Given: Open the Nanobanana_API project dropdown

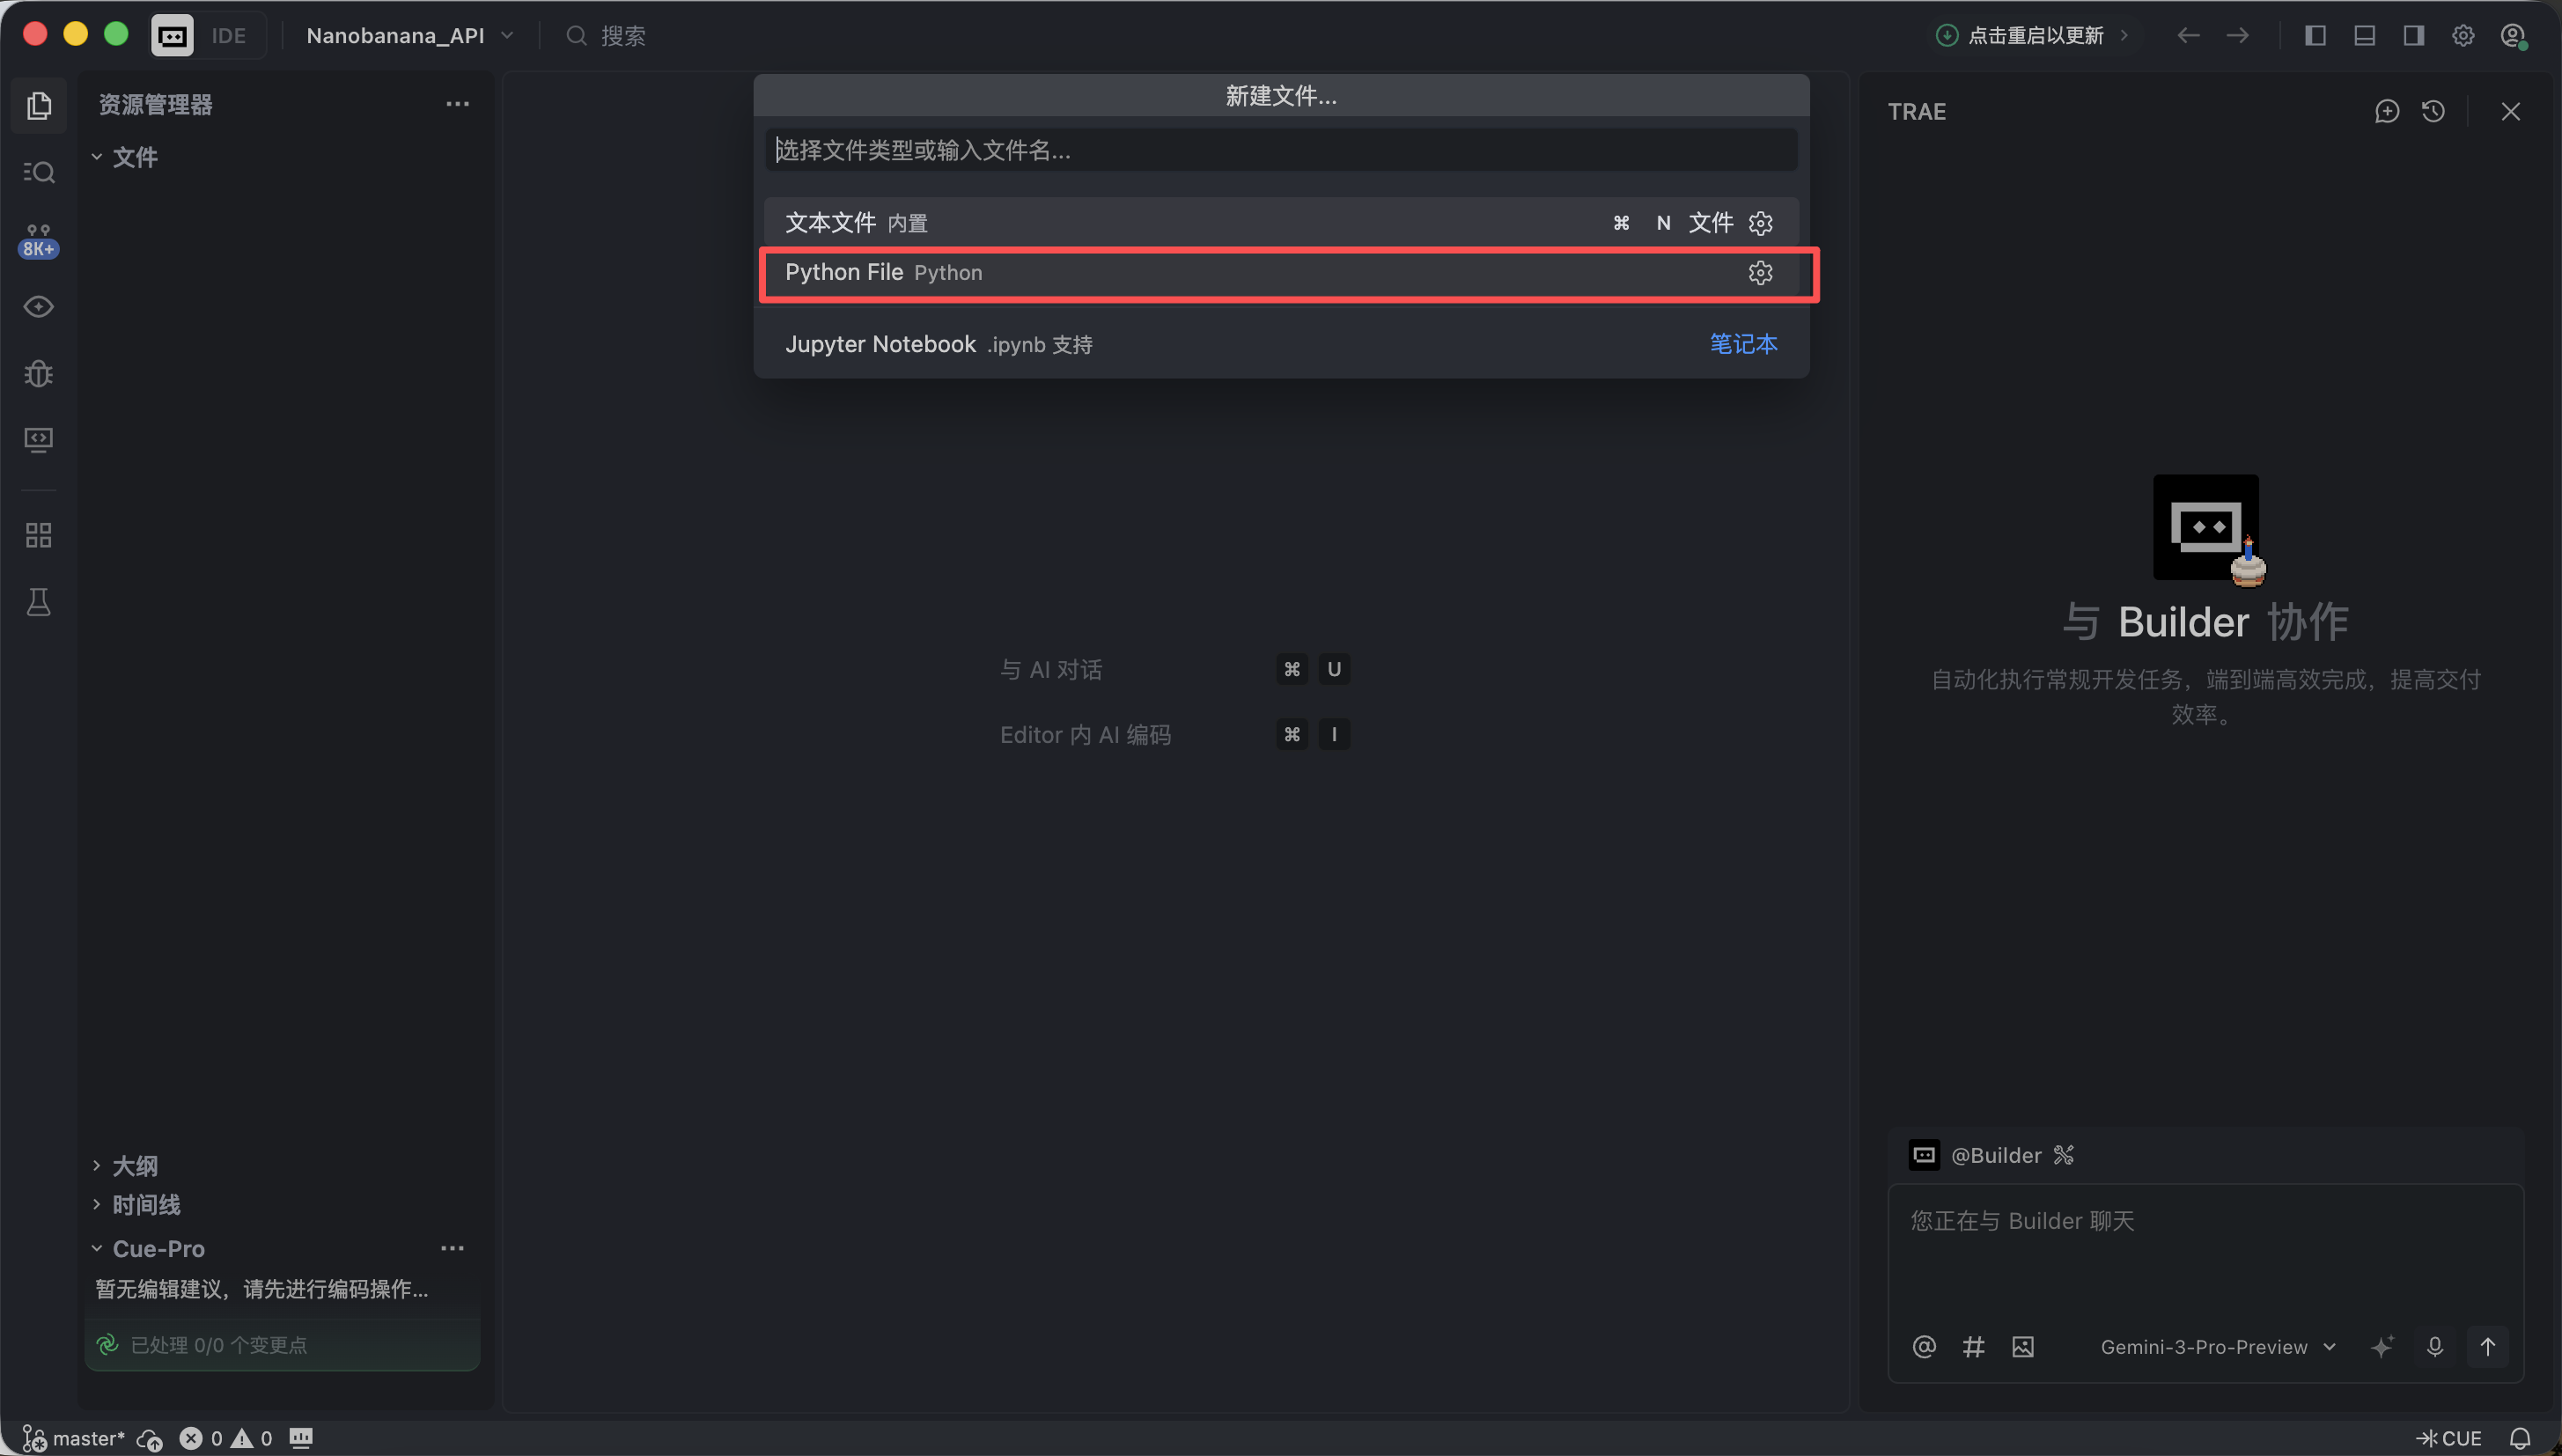Looking at the screenshot, I should click(409, 36).
